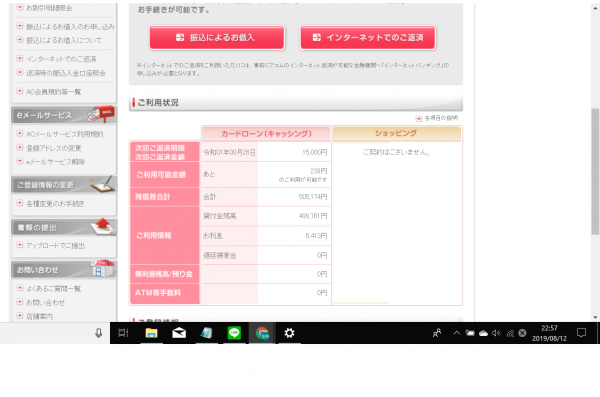Screen dimensions: 600x397
Task: Click the microphone icon in search box
Action: 98,333
